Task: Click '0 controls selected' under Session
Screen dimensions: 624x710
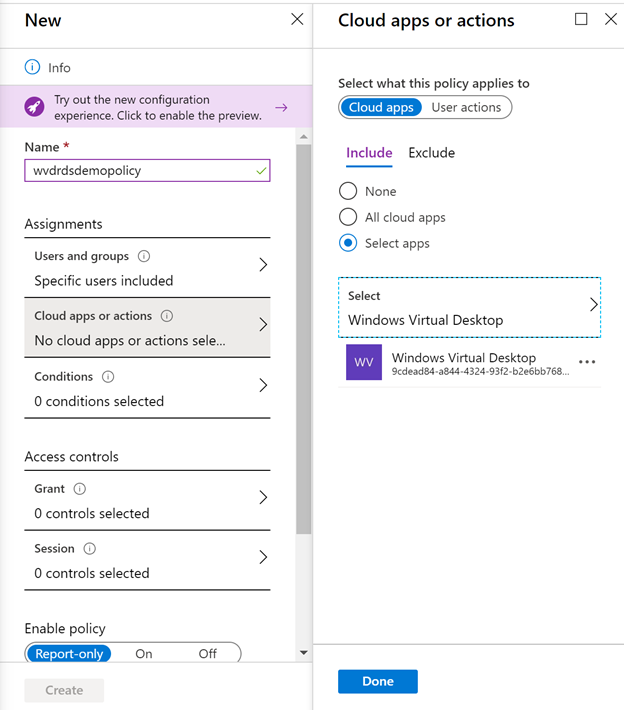Action: click(x=92, y=573)
